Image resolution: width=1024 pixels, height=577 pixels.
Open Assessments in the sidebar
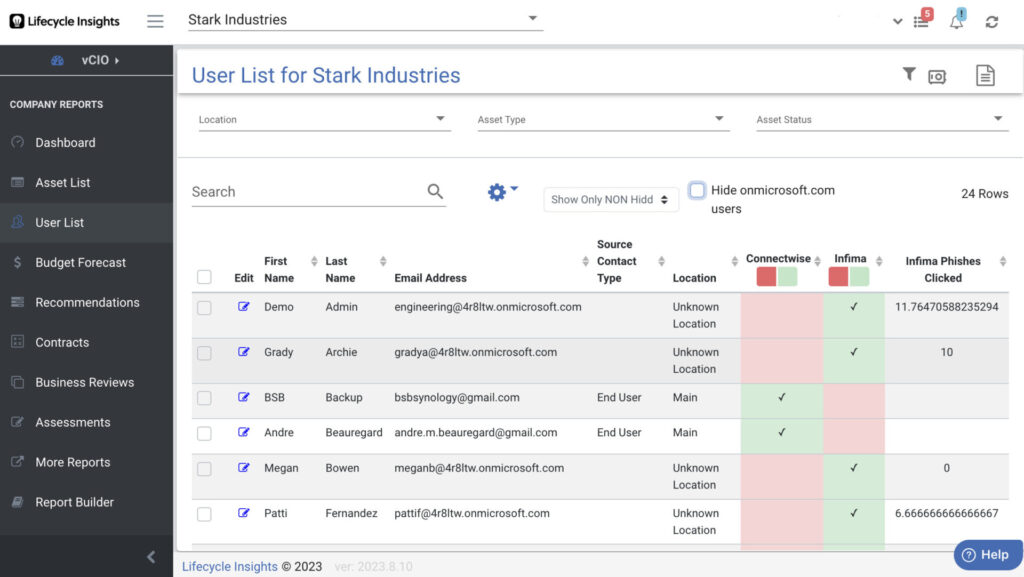(x=86, y=422)
